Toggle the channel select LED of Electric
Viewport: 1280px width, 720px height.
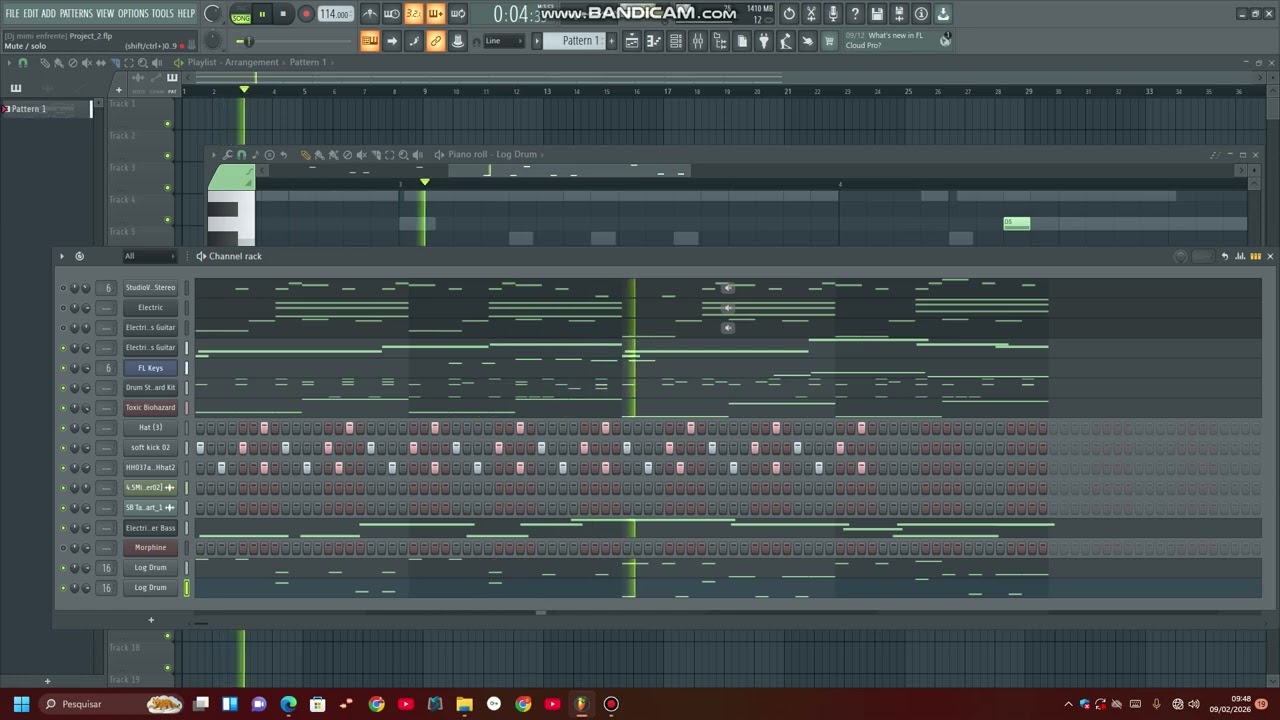click(187, 308)
